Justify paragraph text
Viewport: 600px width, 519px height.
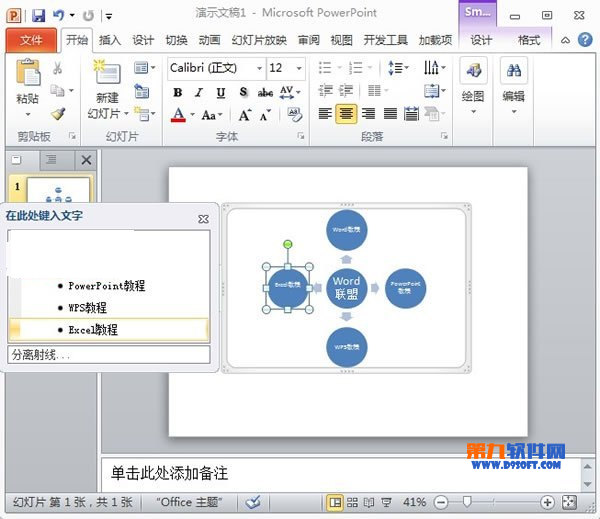(390, 113)
